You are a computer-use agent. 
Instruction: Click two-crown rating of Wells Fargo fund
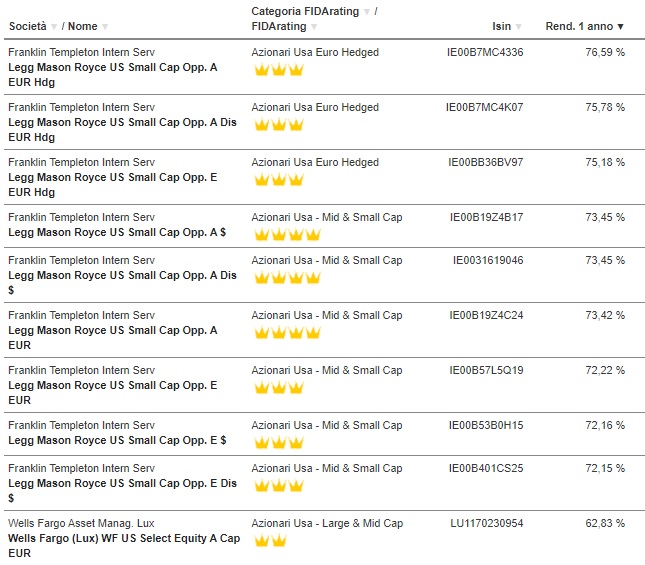pyautogui.click(x=270, y=540)
